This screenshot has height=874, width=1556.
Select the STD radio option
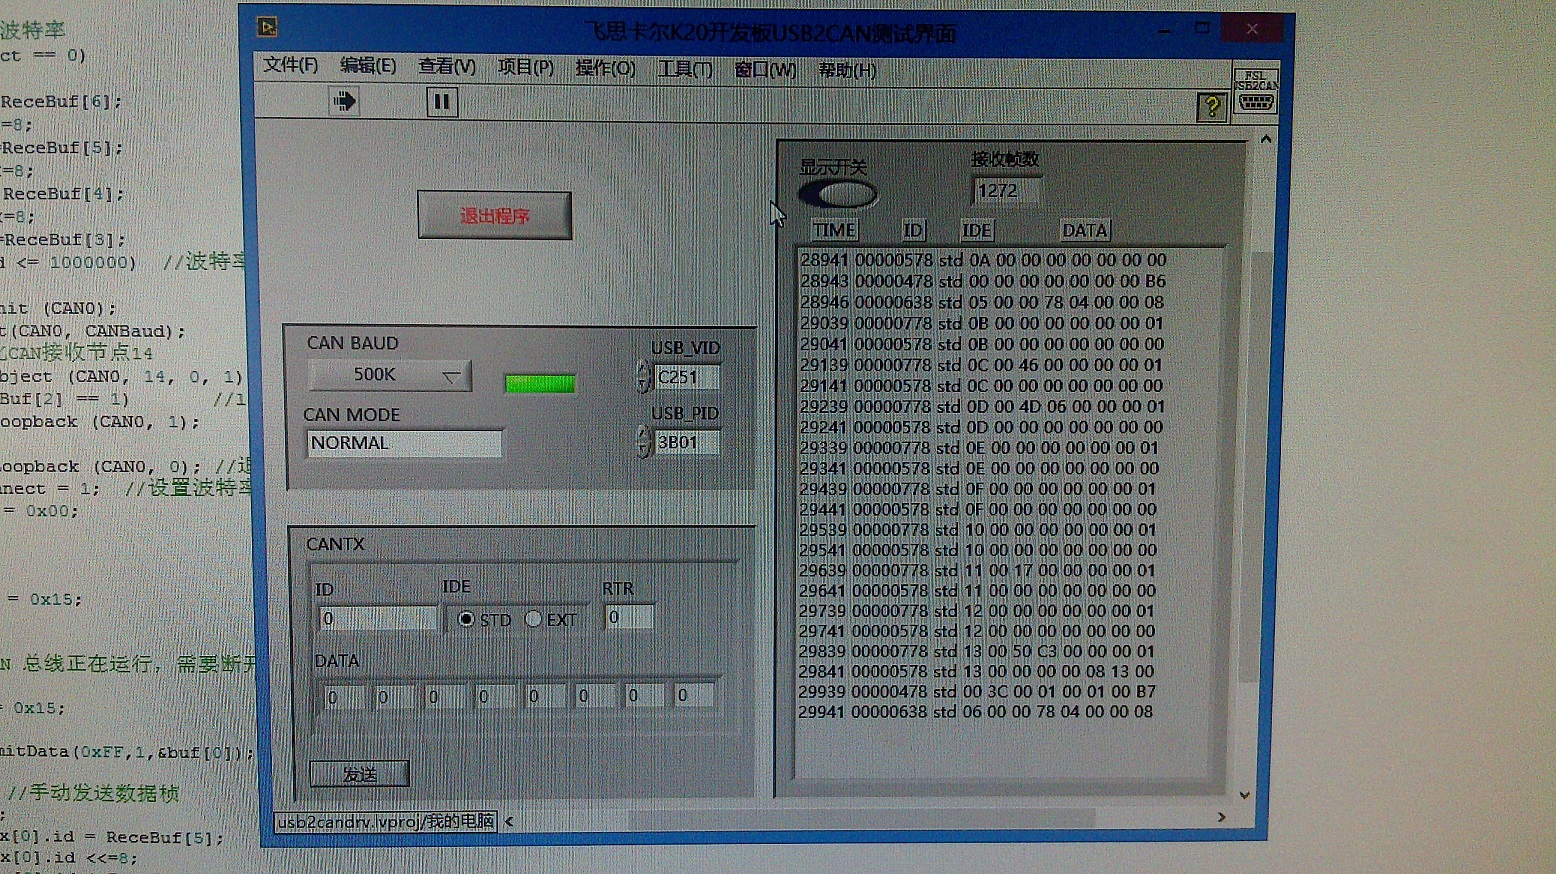pyautogui.click(x=466, y=619)
